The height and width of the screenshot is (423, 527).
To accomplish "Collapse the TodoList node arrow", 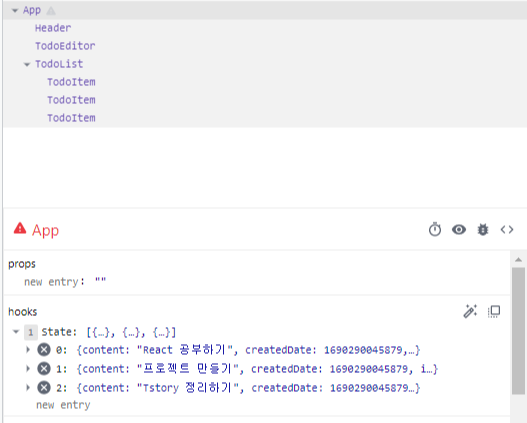I will tap(27, 64).
